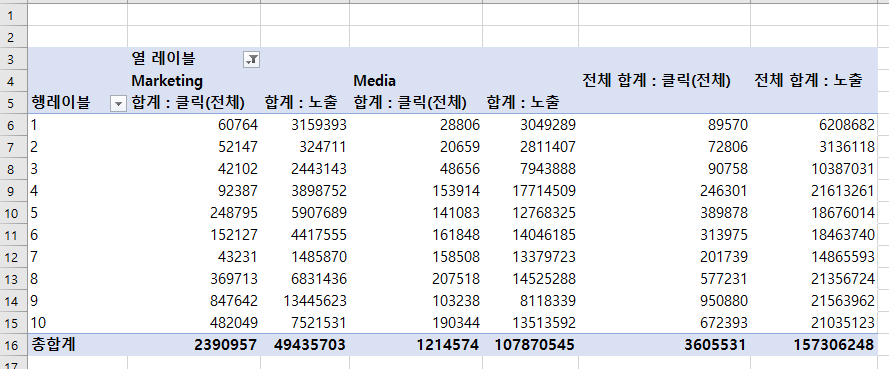This screenshot has height=369, width=889.
Task: Select cell showing 72806
Action: [664, 147]
